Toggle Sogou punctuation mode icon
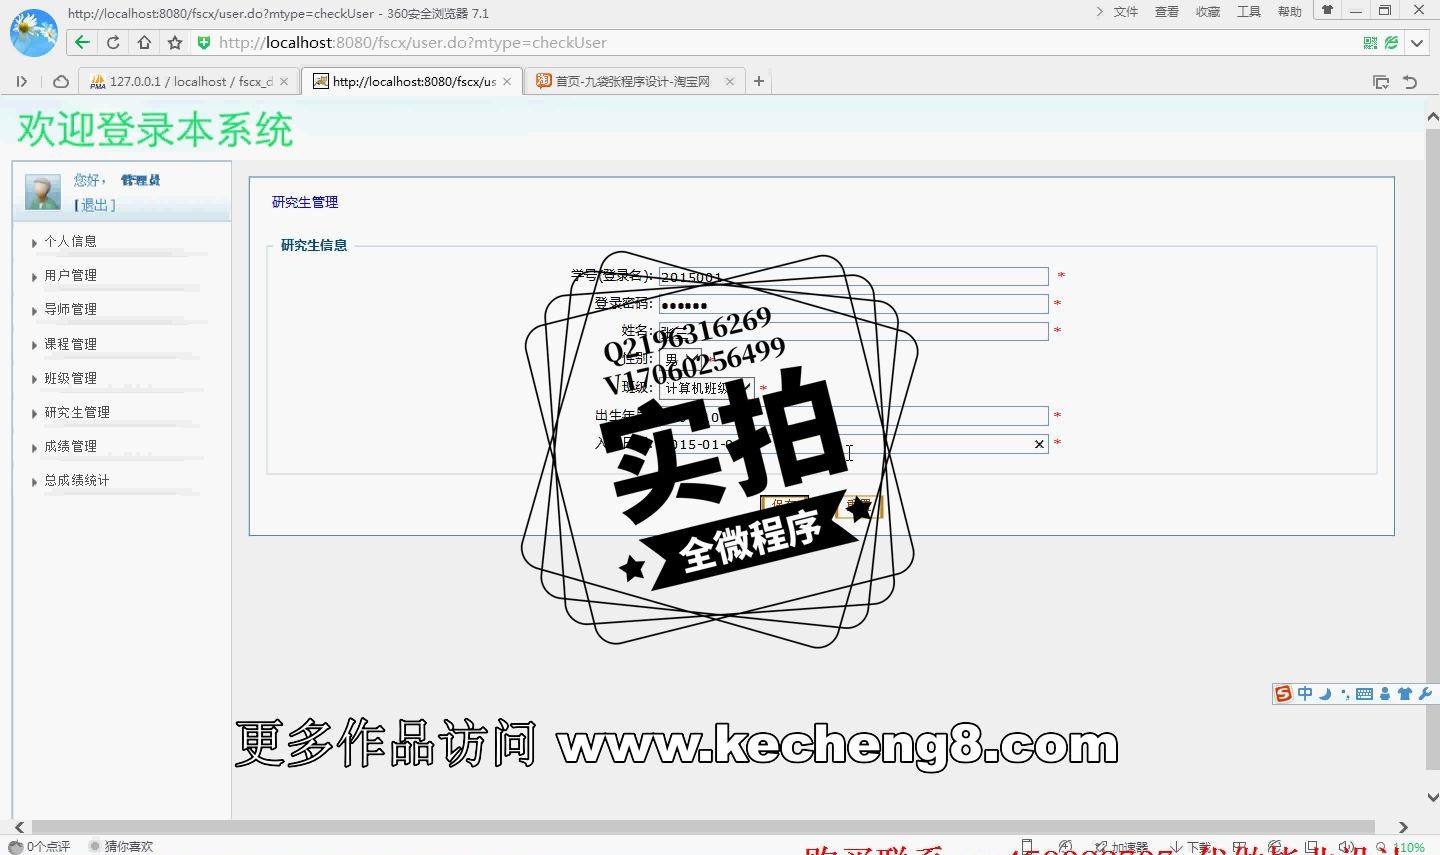Screen dimensions: 1440x855 coord(1345,694)
